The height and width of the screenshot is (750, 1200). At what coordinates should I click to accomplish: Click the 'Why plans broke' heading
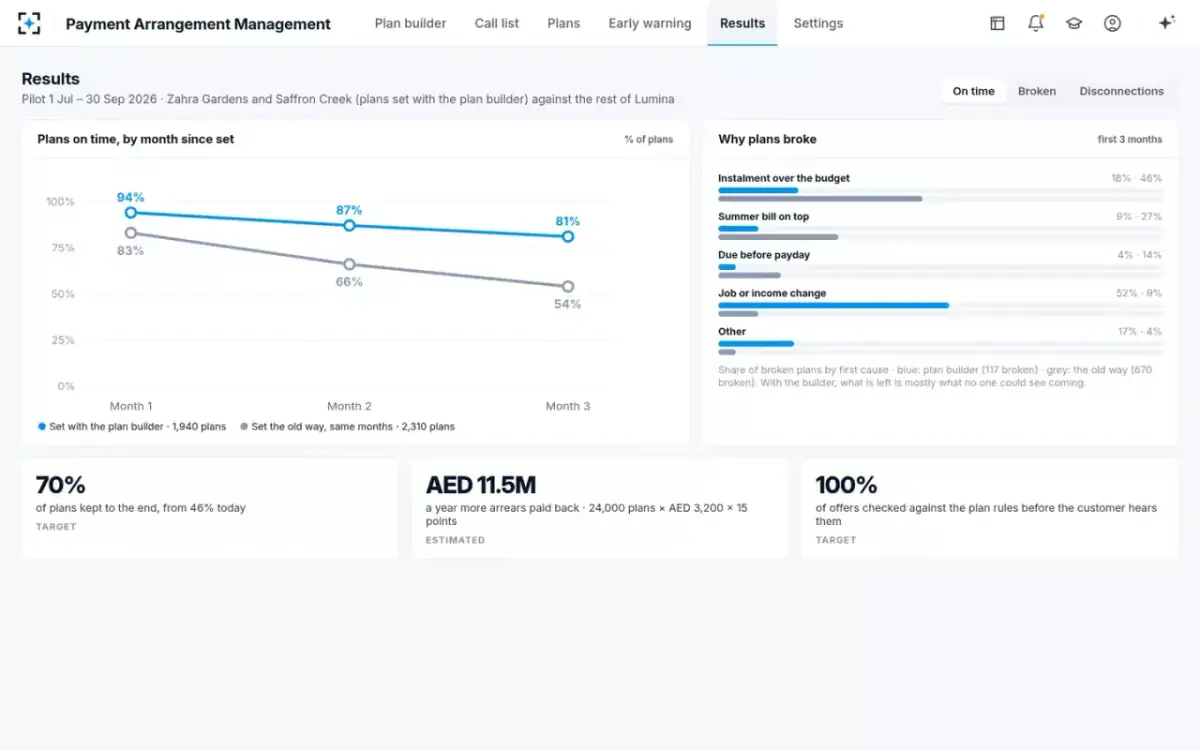click(x=768, y=139)
